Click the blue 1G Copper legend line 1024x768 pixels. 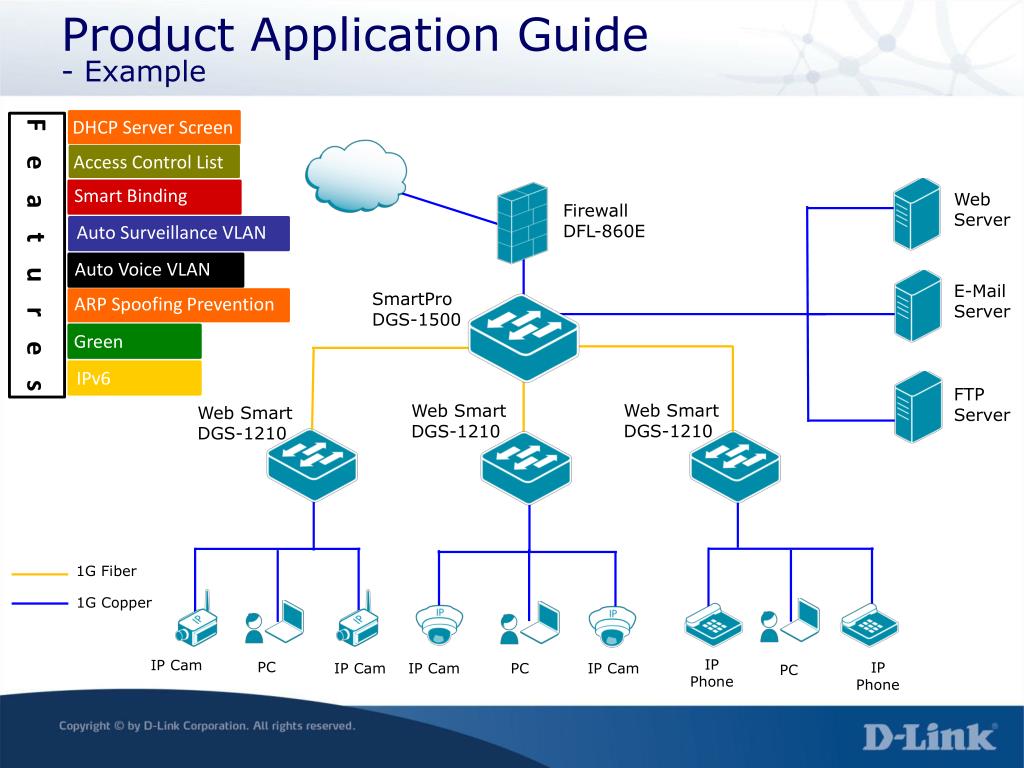point(39,603)
